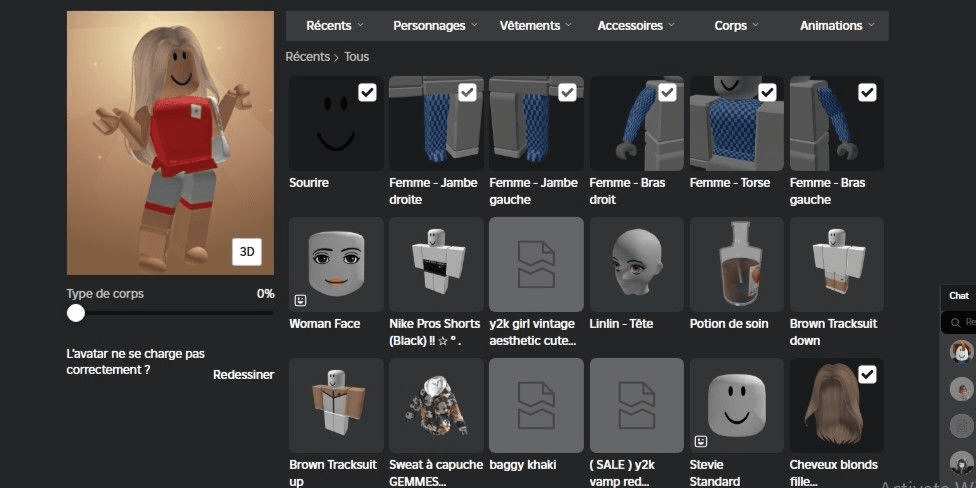Click the Potion de soin label

click(x=729, y=324)
